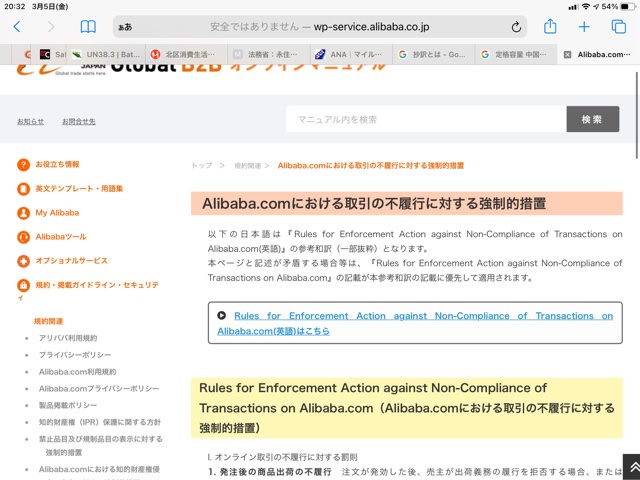Open 知的財産権（IPR）保護に関する方針 item

click(x=100, y=422)
